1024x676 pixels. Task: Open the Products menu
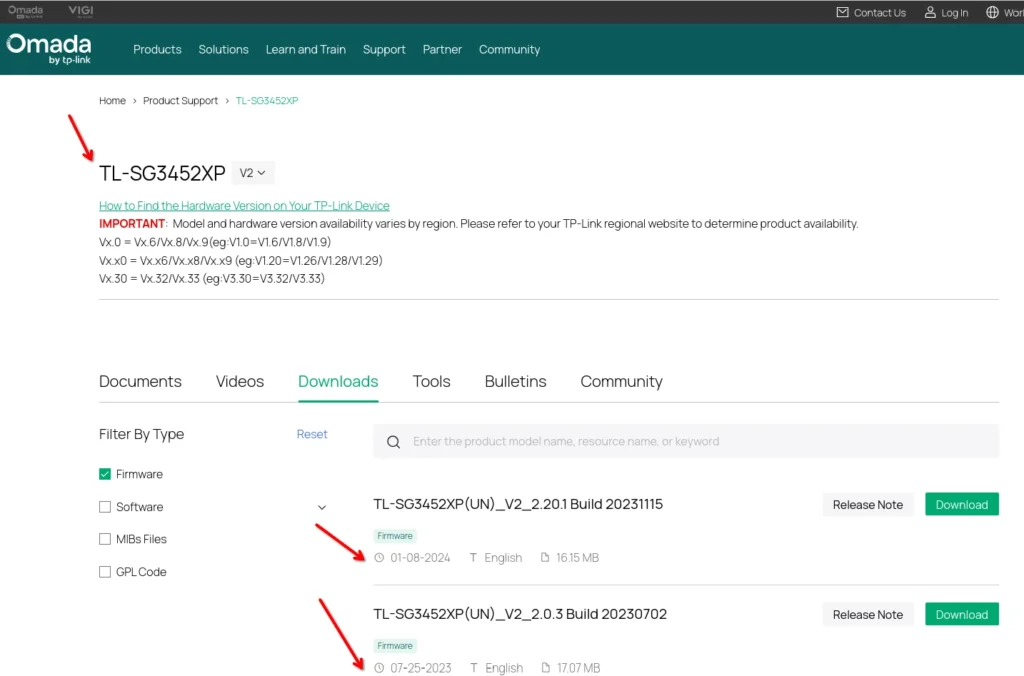(157, 50)
